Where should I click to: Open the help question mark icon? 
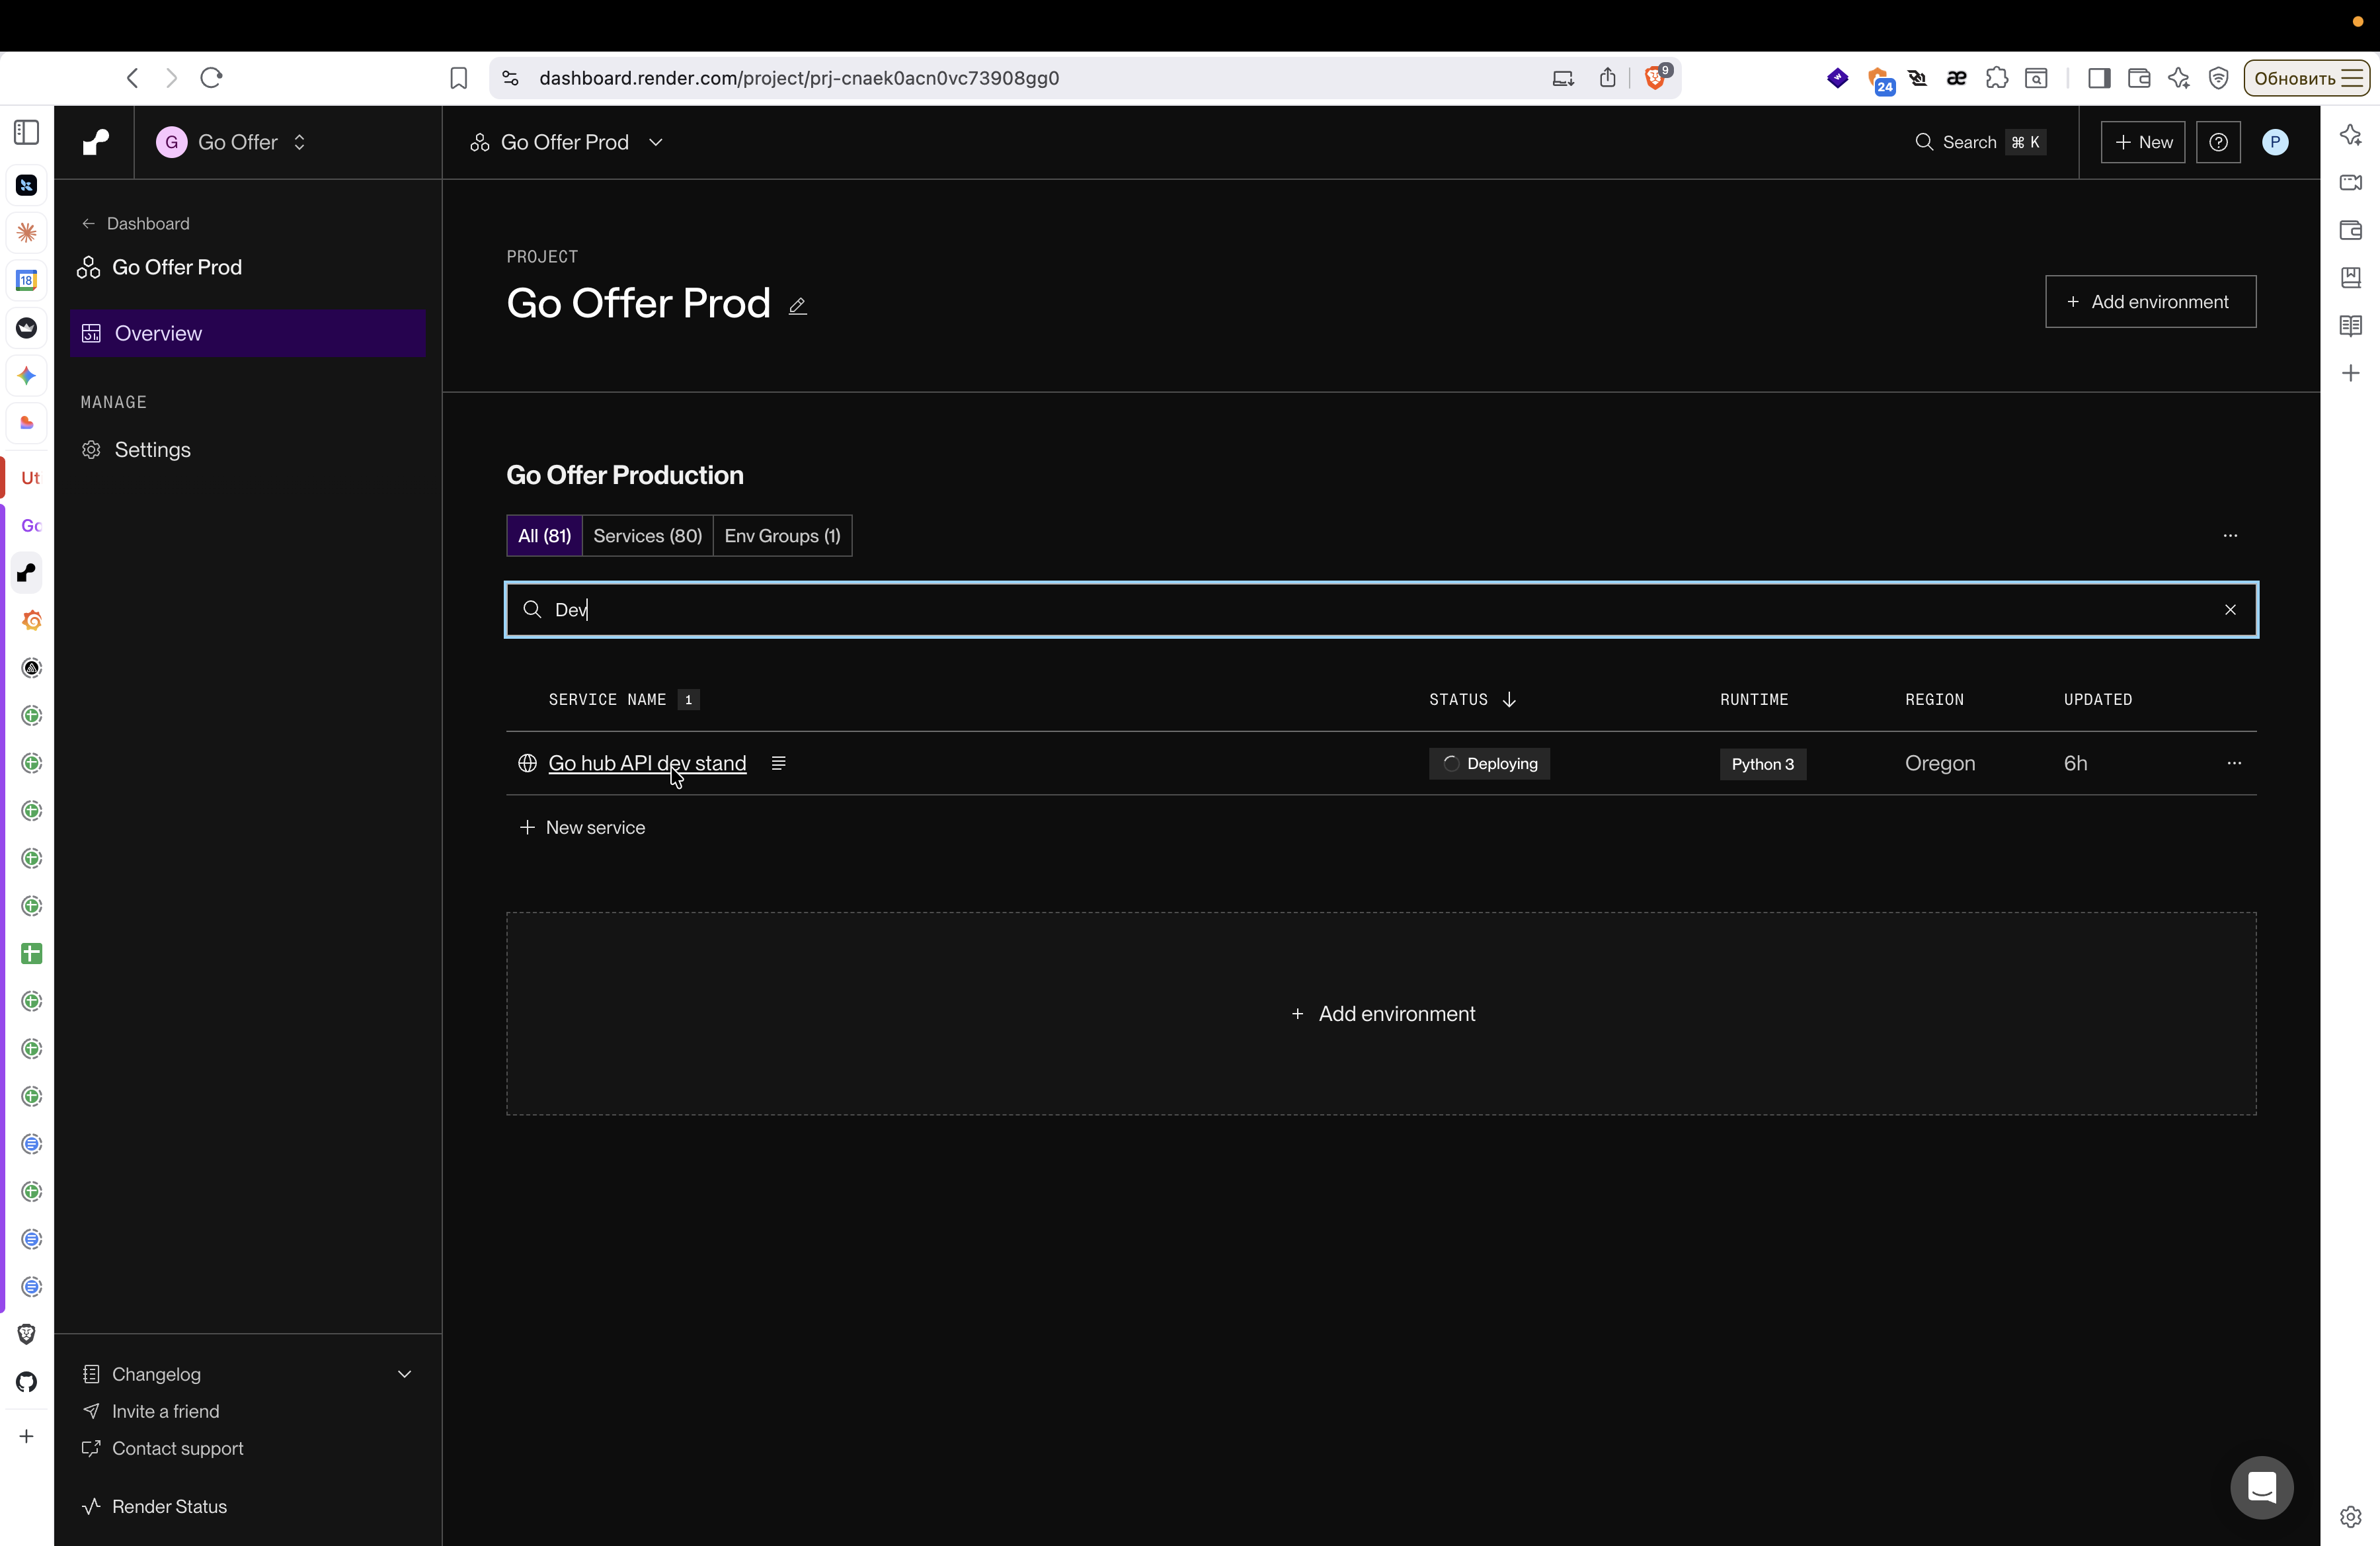coord(2218,142)
